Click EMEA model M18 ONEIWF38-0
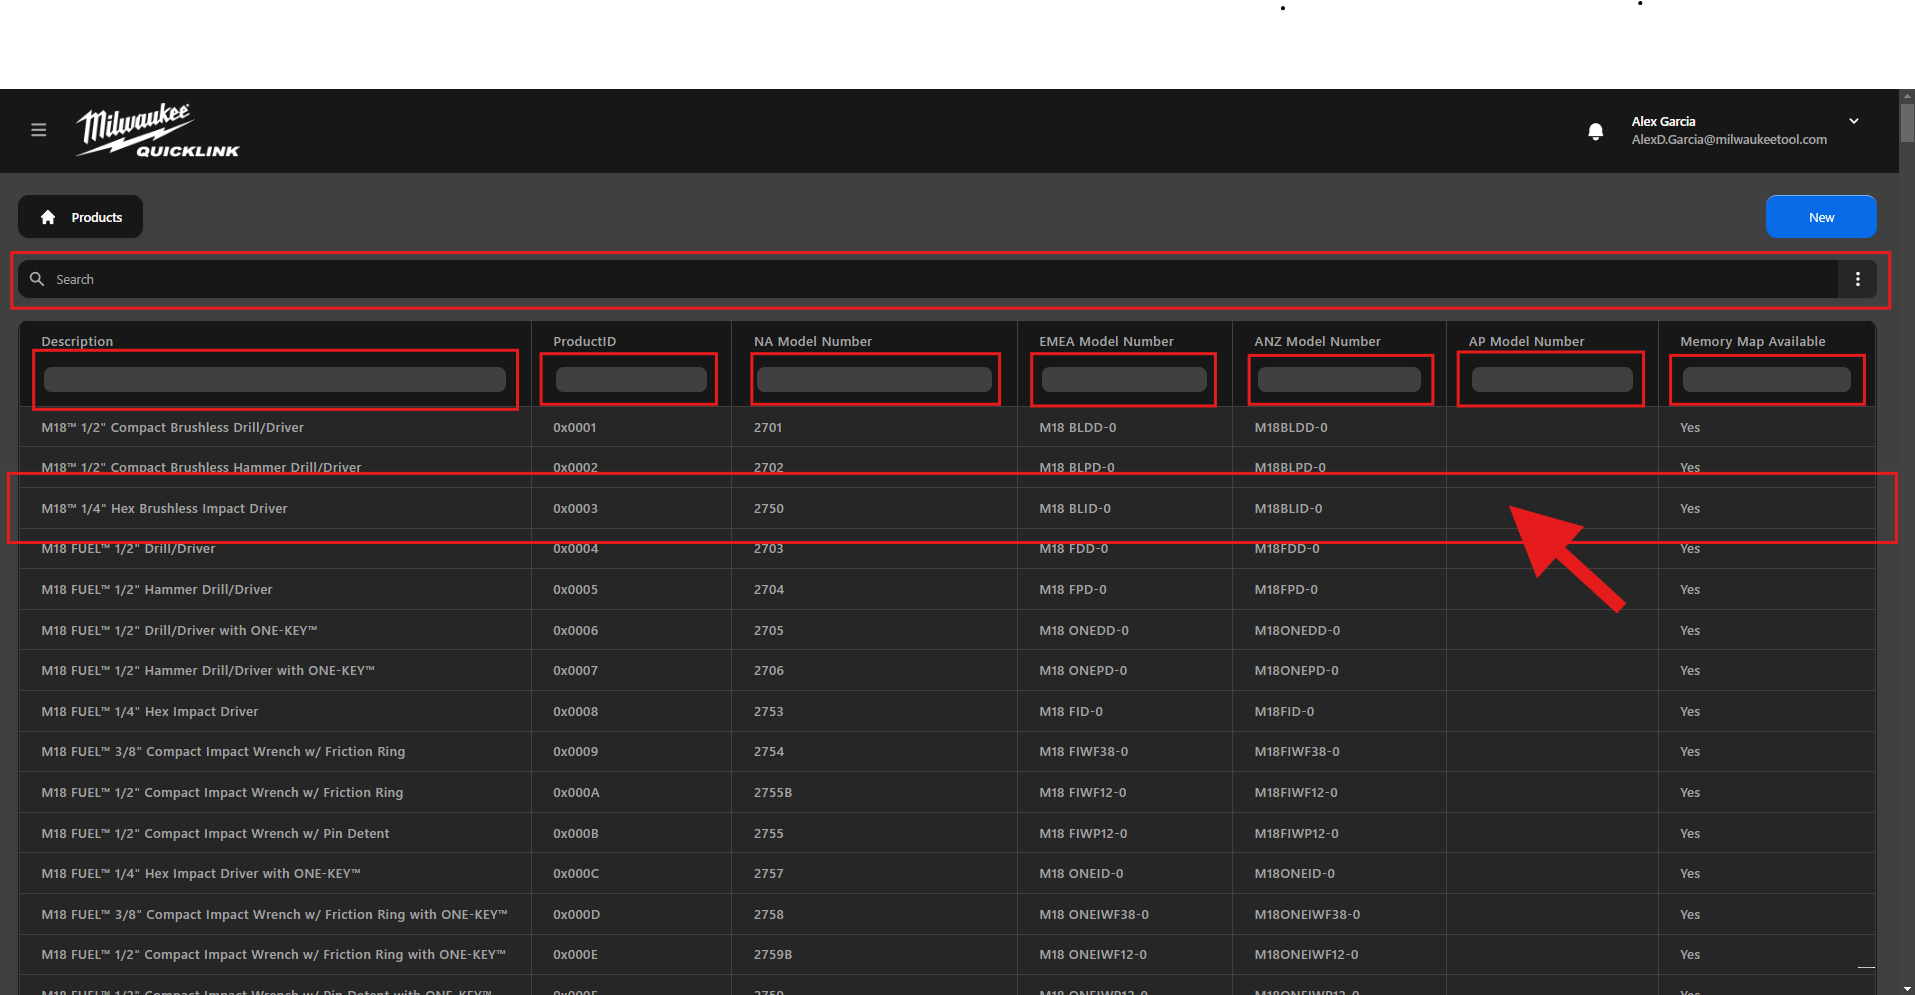 1094,914
